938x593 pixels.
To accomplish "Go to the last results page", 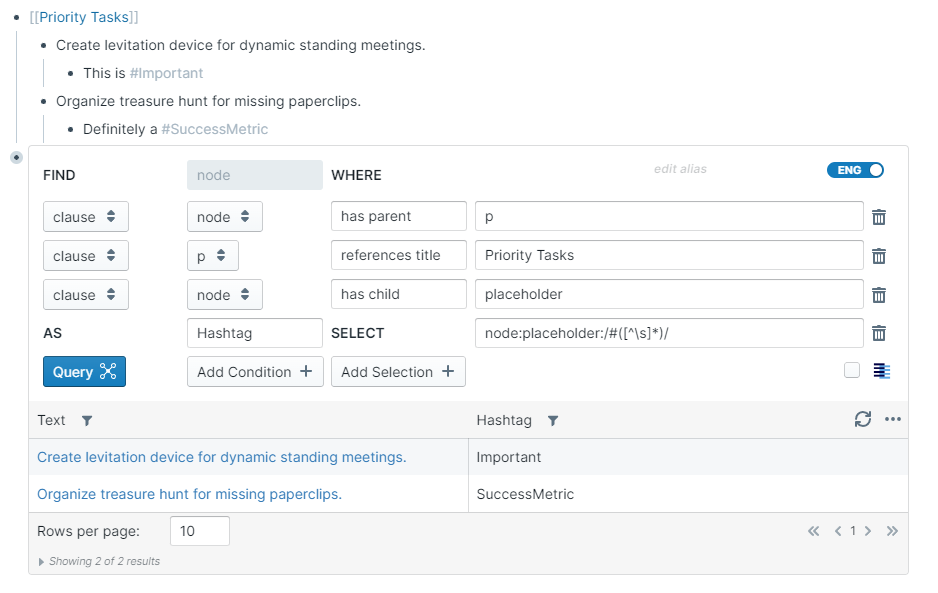I will [x=892, y=531].
